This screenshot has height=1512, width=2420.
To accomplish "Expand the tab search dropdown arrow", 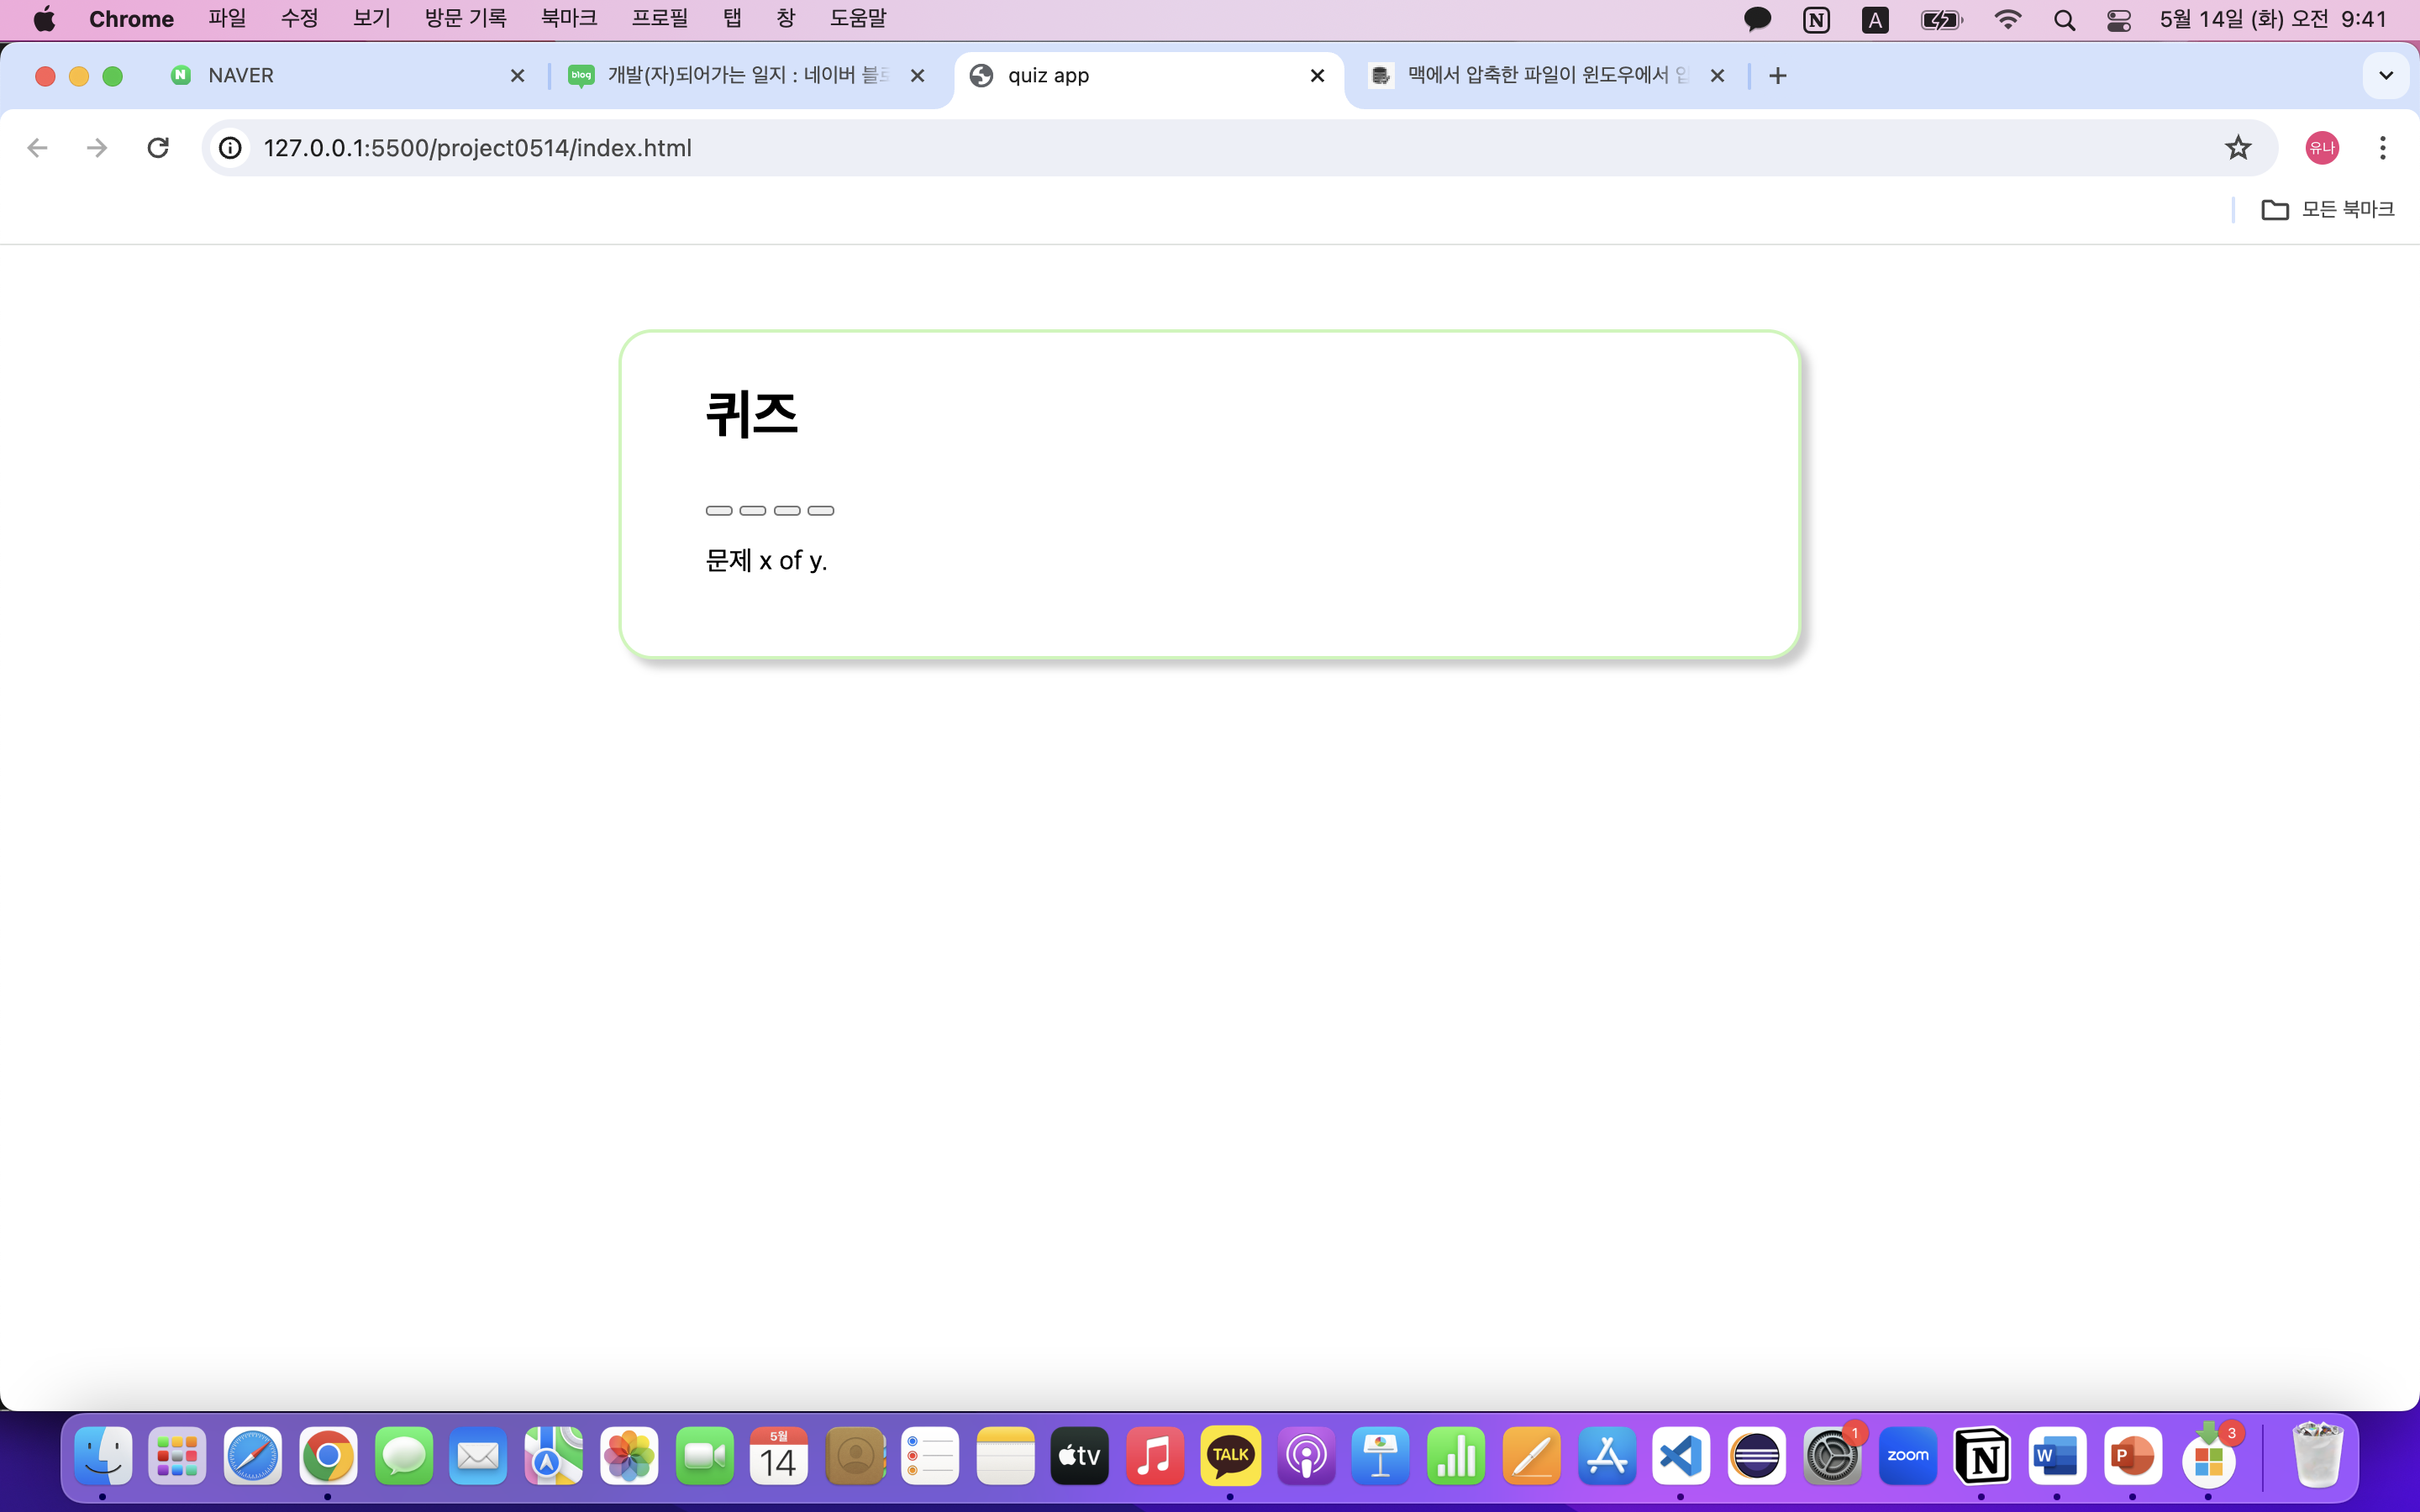I will 2385,76.
